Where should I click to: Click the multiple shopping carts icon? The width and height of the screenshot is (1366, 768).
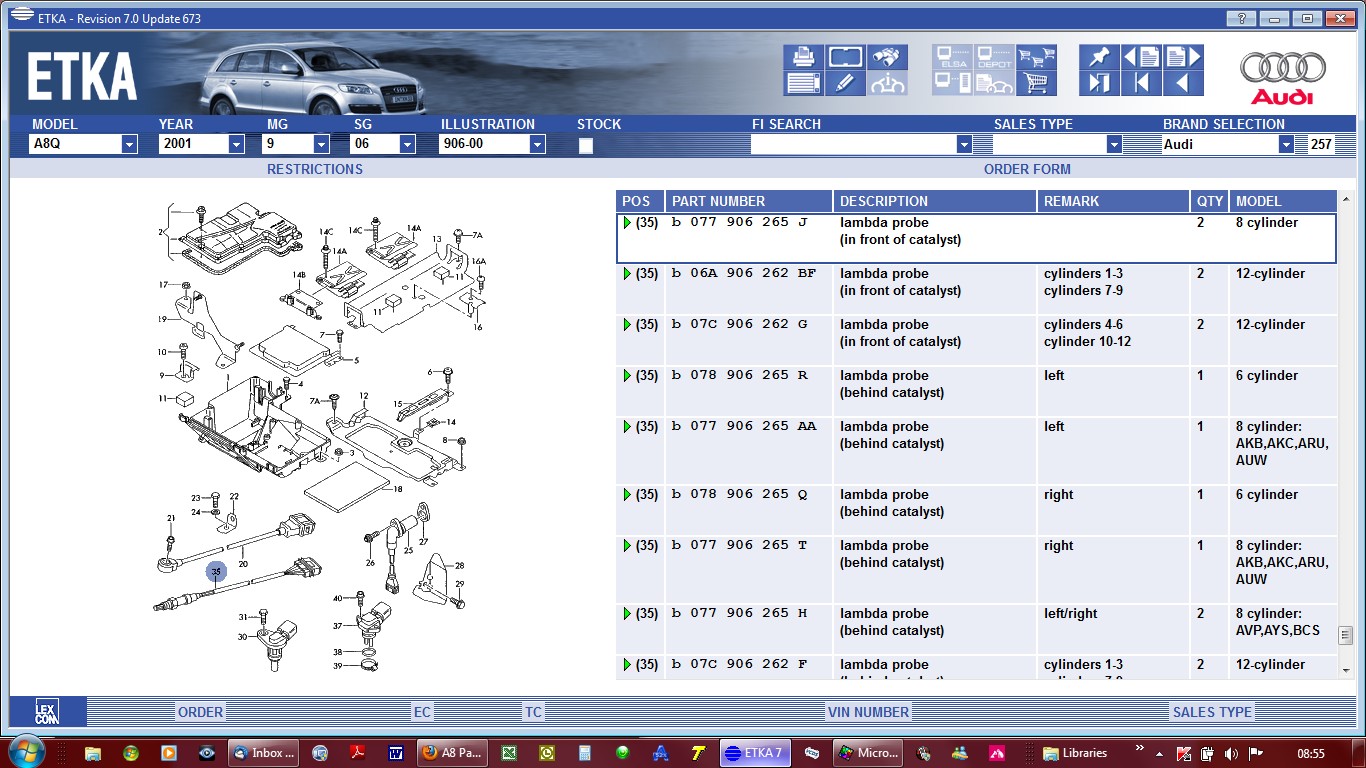pos(1036,57)
